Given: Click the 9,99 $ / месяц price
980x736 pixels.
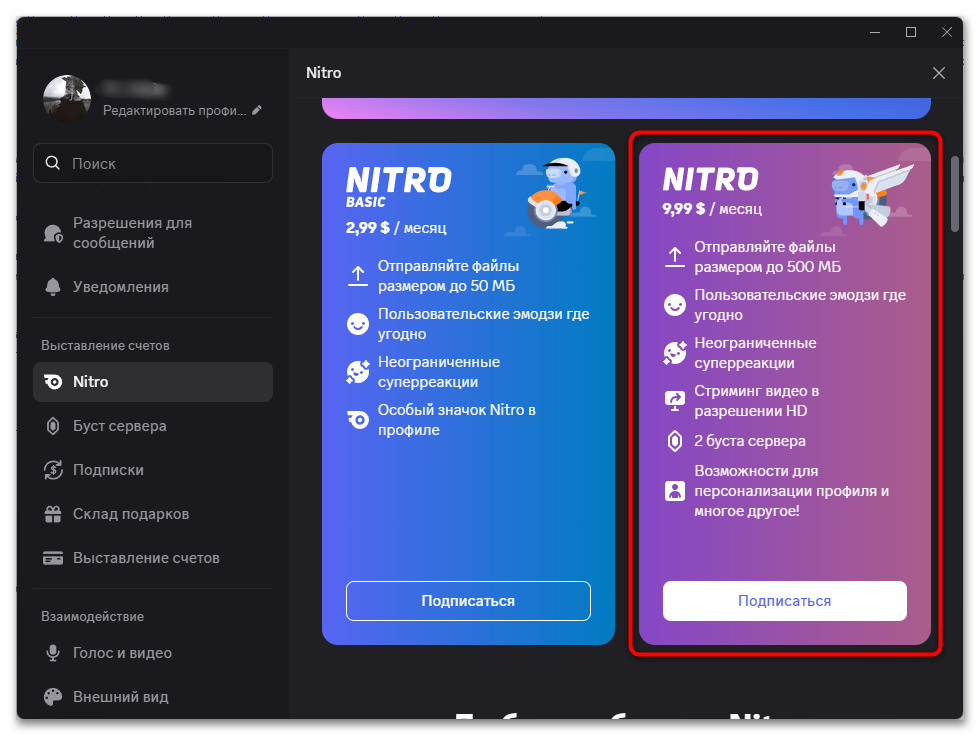Looking at the screenshot, I should click(x=712, y=209).
